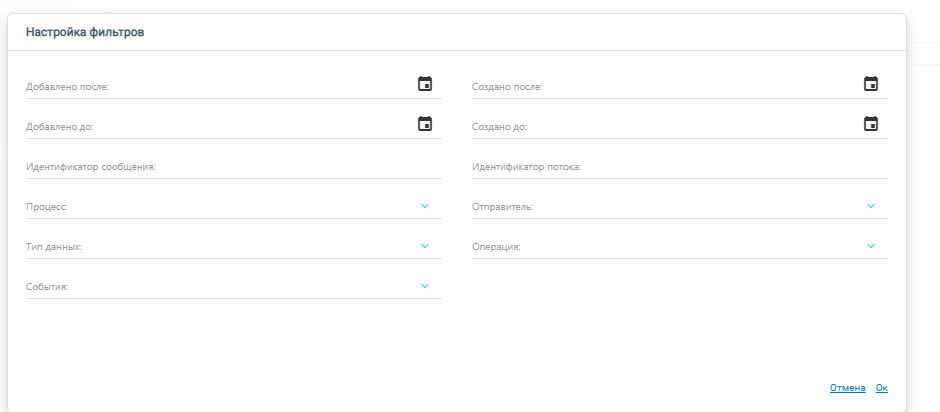Open calendar picker for Добавлено до
Viewport: 940px width, 412px height.
425,124
